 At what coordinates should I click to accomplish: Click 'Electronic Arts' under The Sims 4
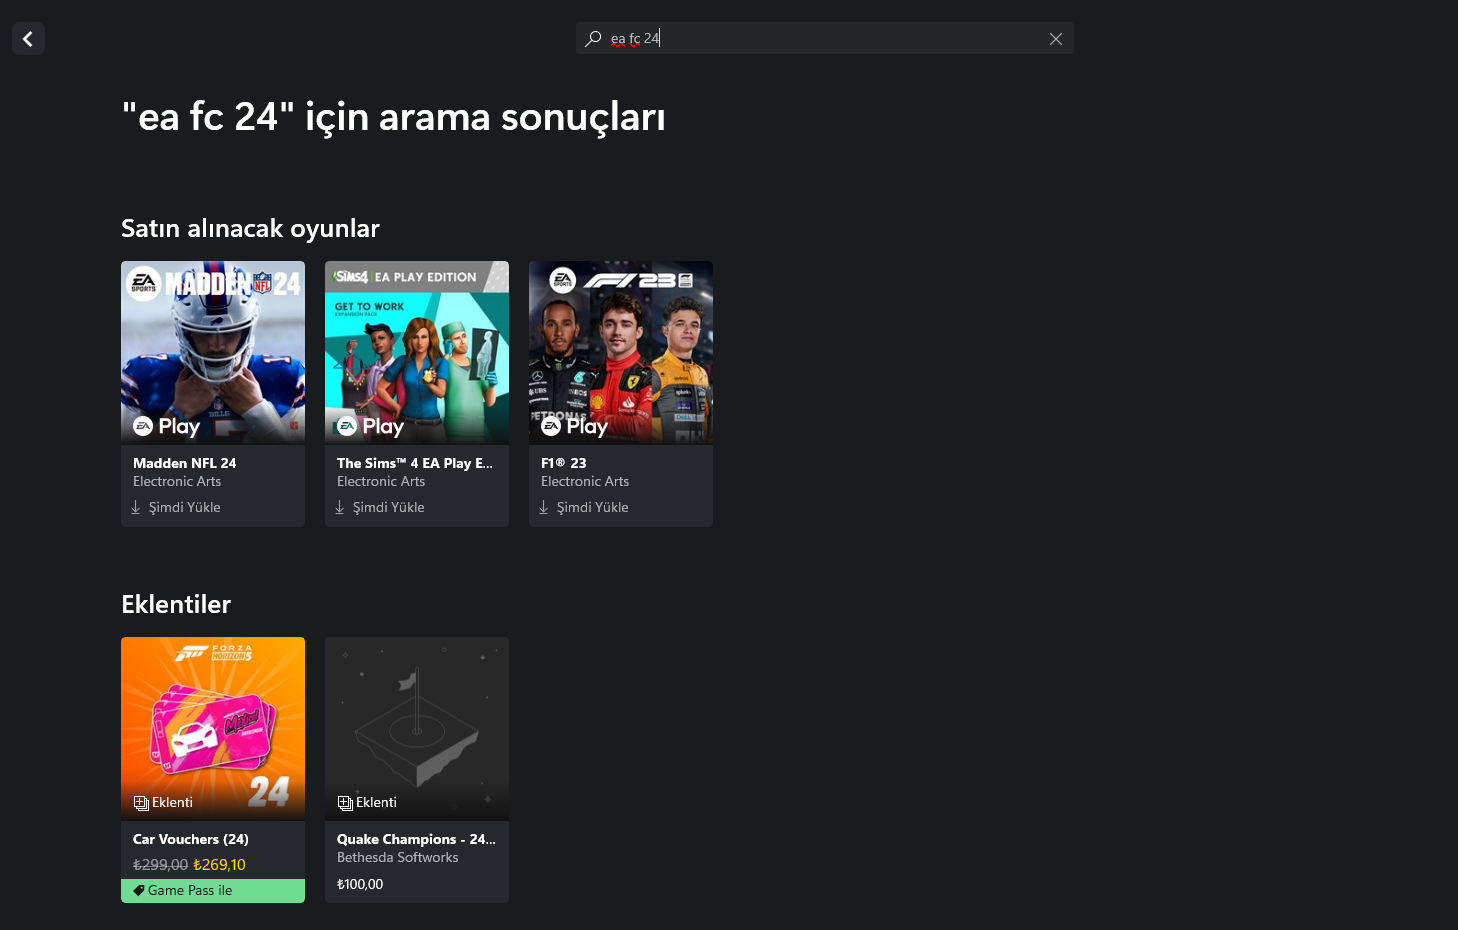[x=381, y=481]
